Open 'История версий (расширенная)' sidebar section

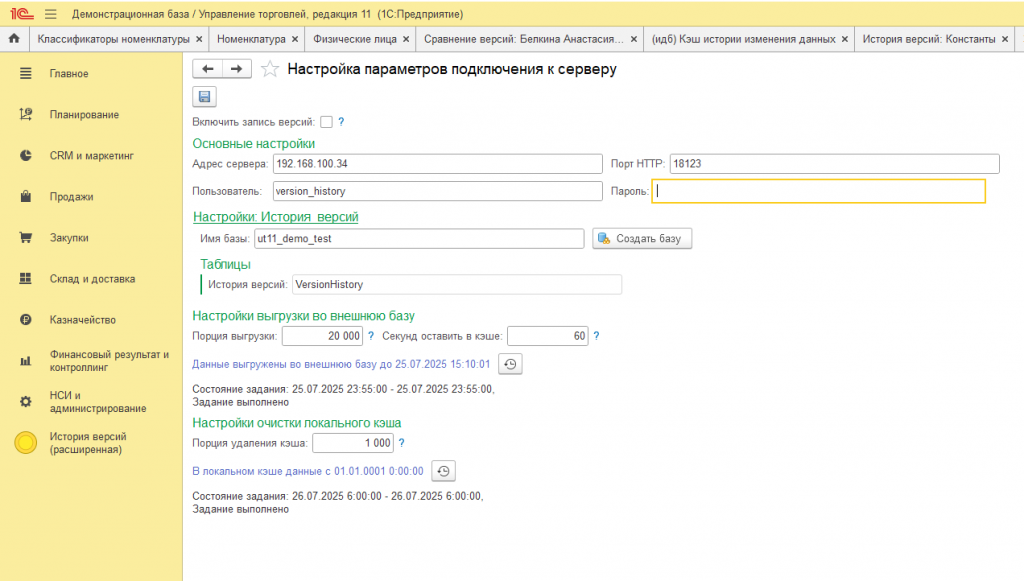click(x=88, y=443)
